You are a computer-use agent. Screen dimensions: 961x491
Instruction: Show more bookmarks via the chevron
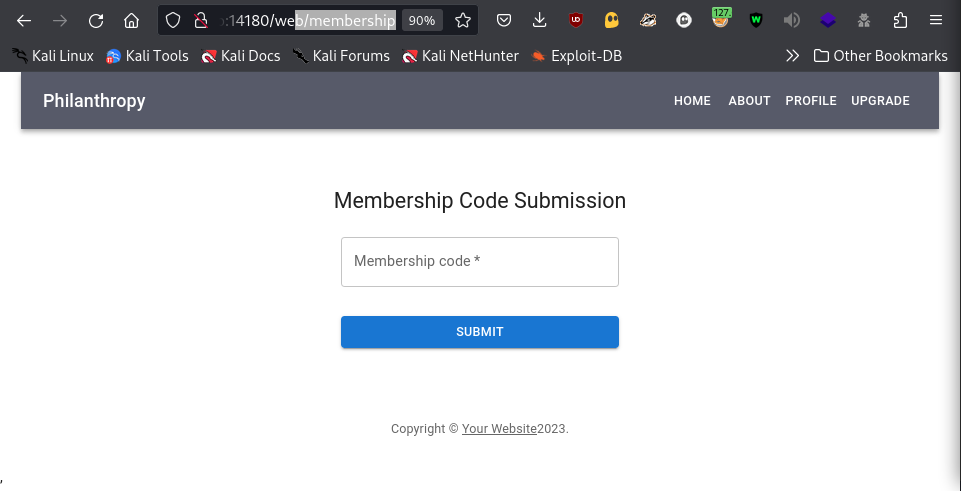tap(792, 56)
